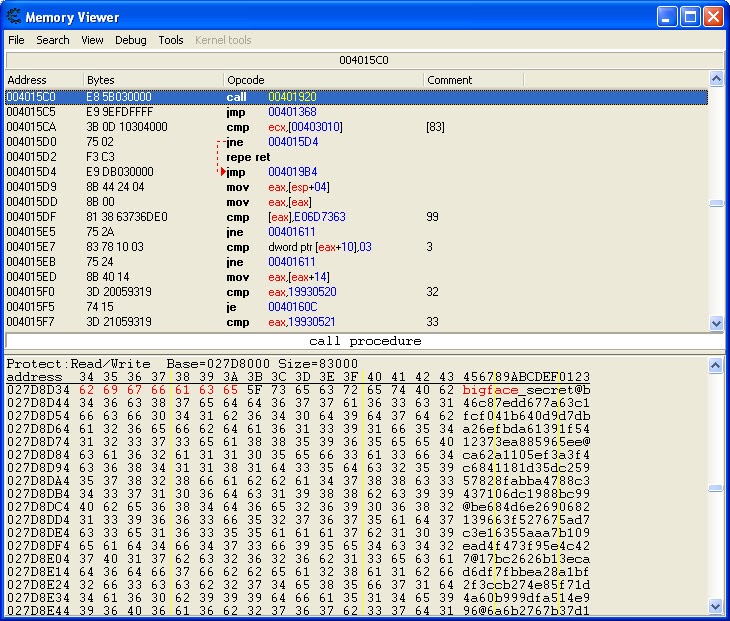
Task: Open the Kernel tools menu
Action: tap(223, 40)
